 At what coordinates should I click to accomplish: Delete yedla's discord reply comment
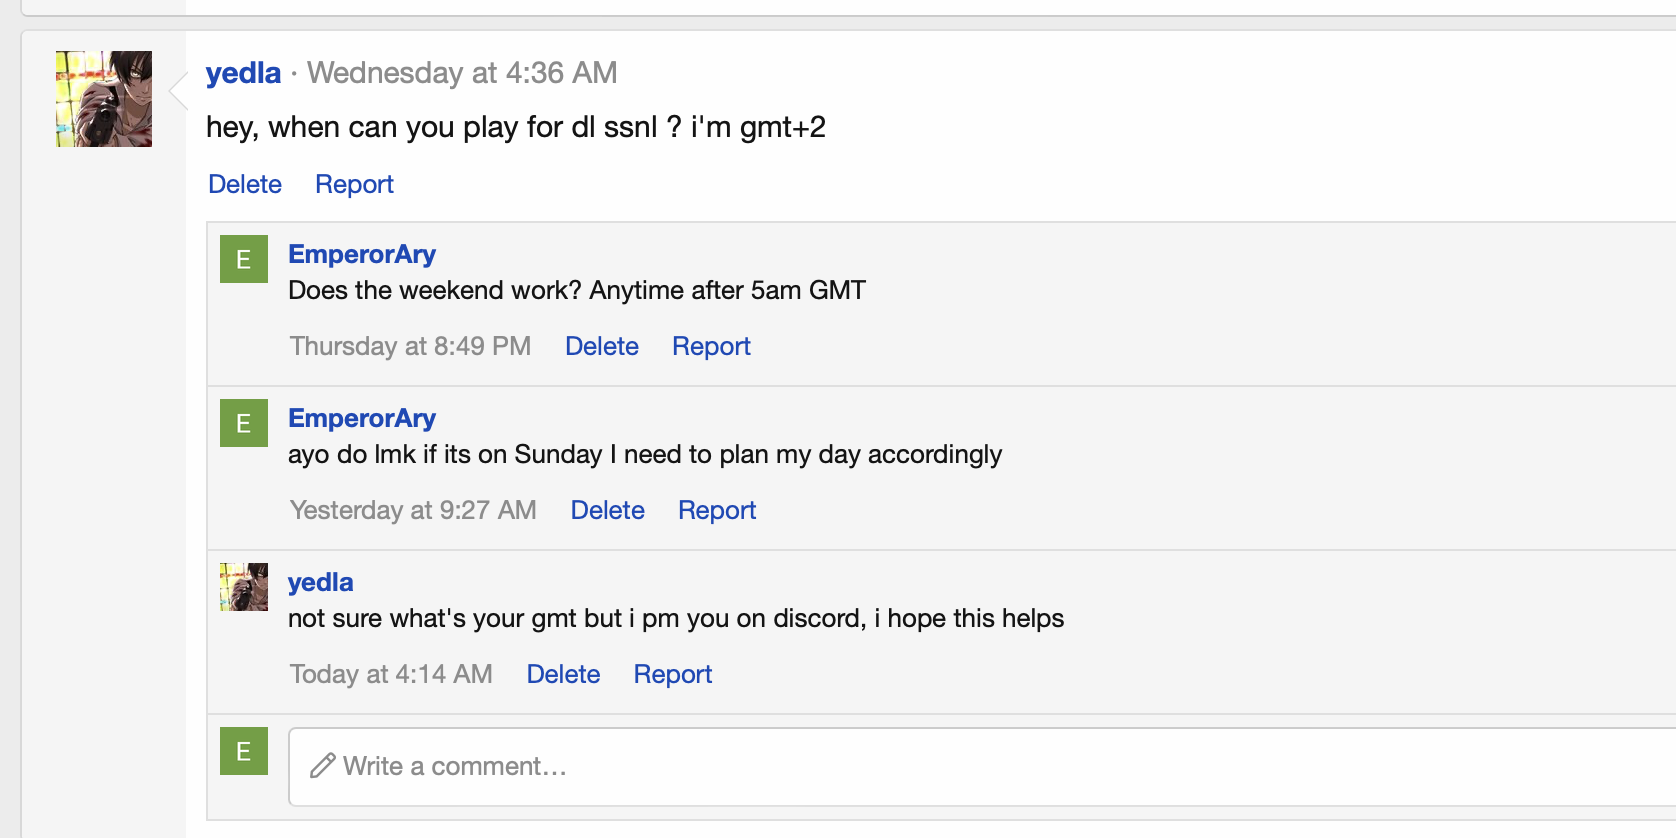click(x=563, y=674)
